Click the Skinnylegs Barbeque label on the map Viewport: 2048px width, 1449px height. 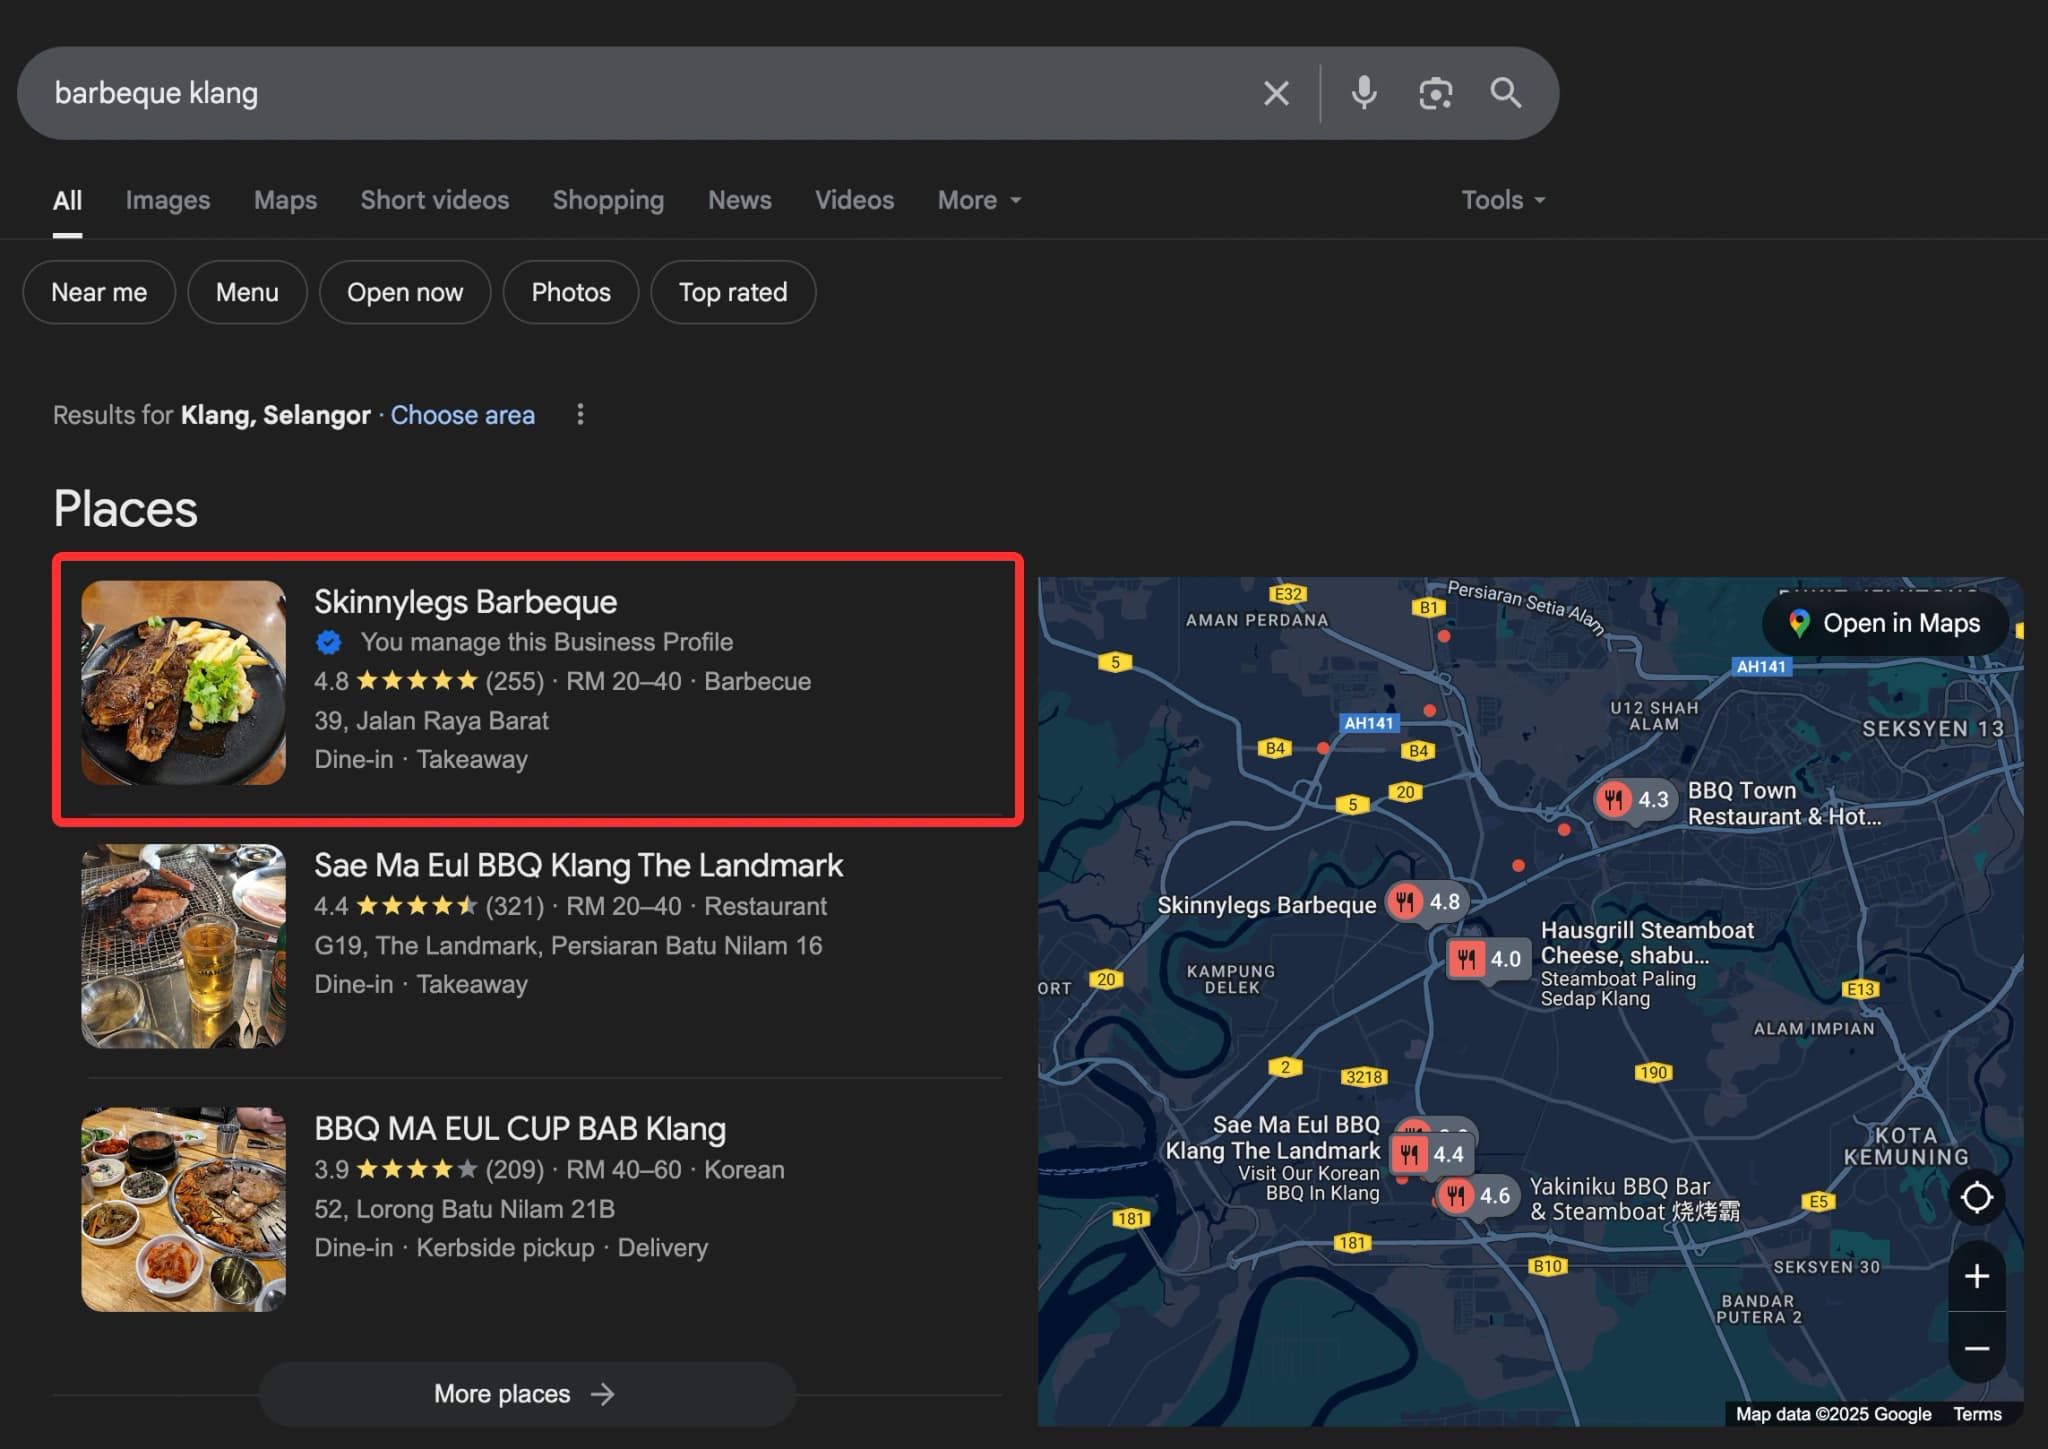click(x=1266, y=905)
